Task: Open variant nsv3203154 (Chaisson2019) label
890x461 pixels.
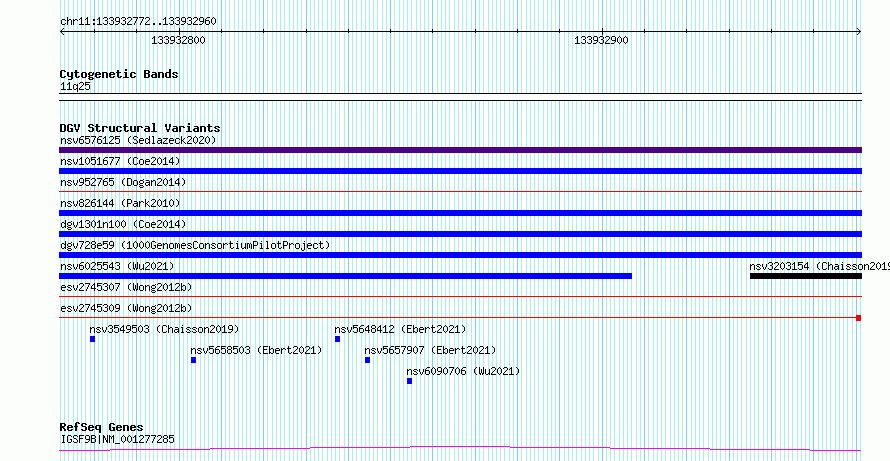Action: [819, 266]
